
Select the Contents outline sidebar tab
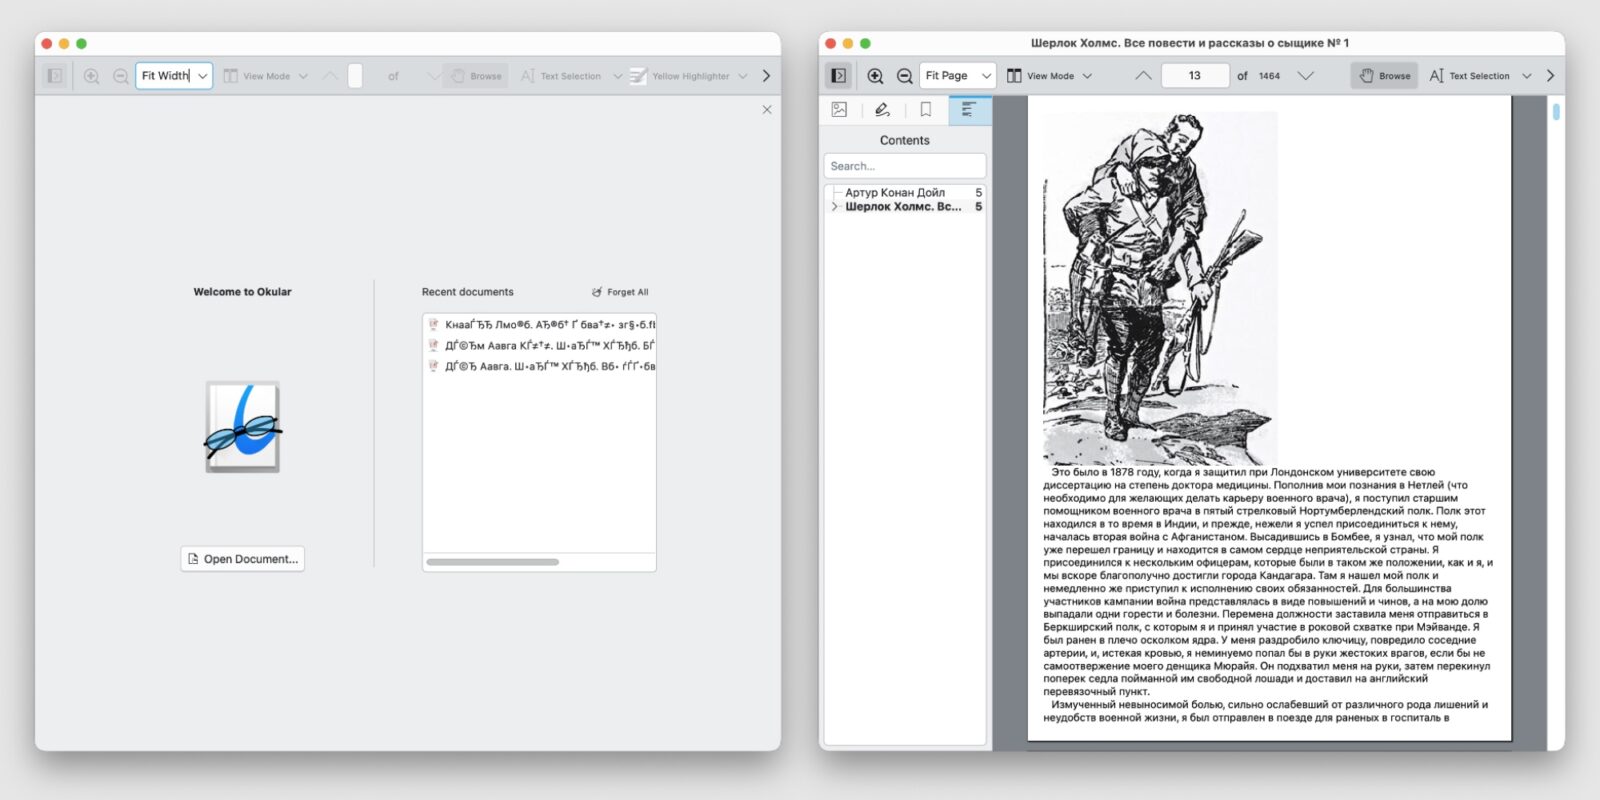(x=968, y=110)
